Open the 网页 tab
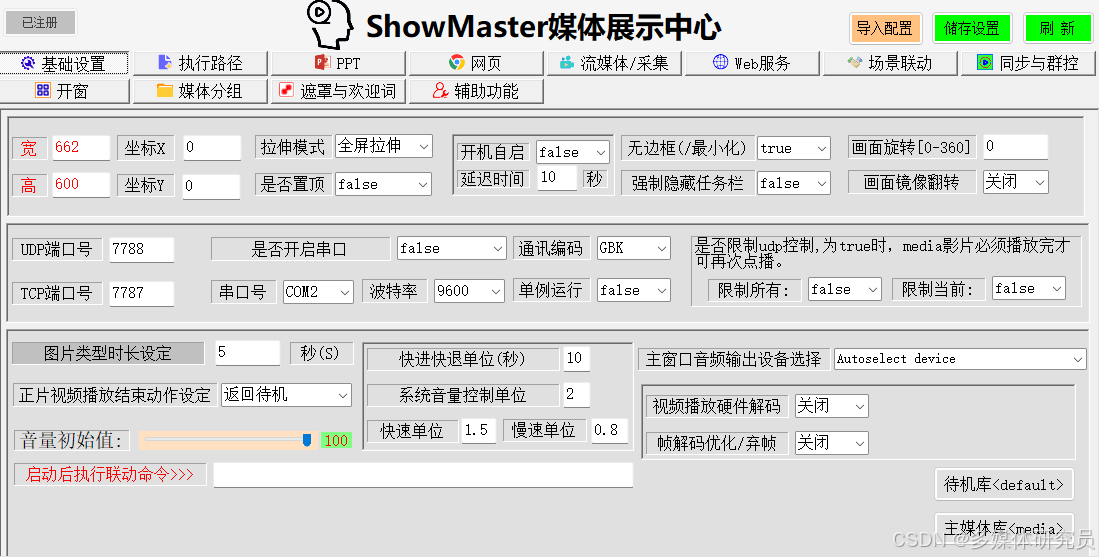The height and width of the screenshot is (557, 1099). (x=476, y=63)
